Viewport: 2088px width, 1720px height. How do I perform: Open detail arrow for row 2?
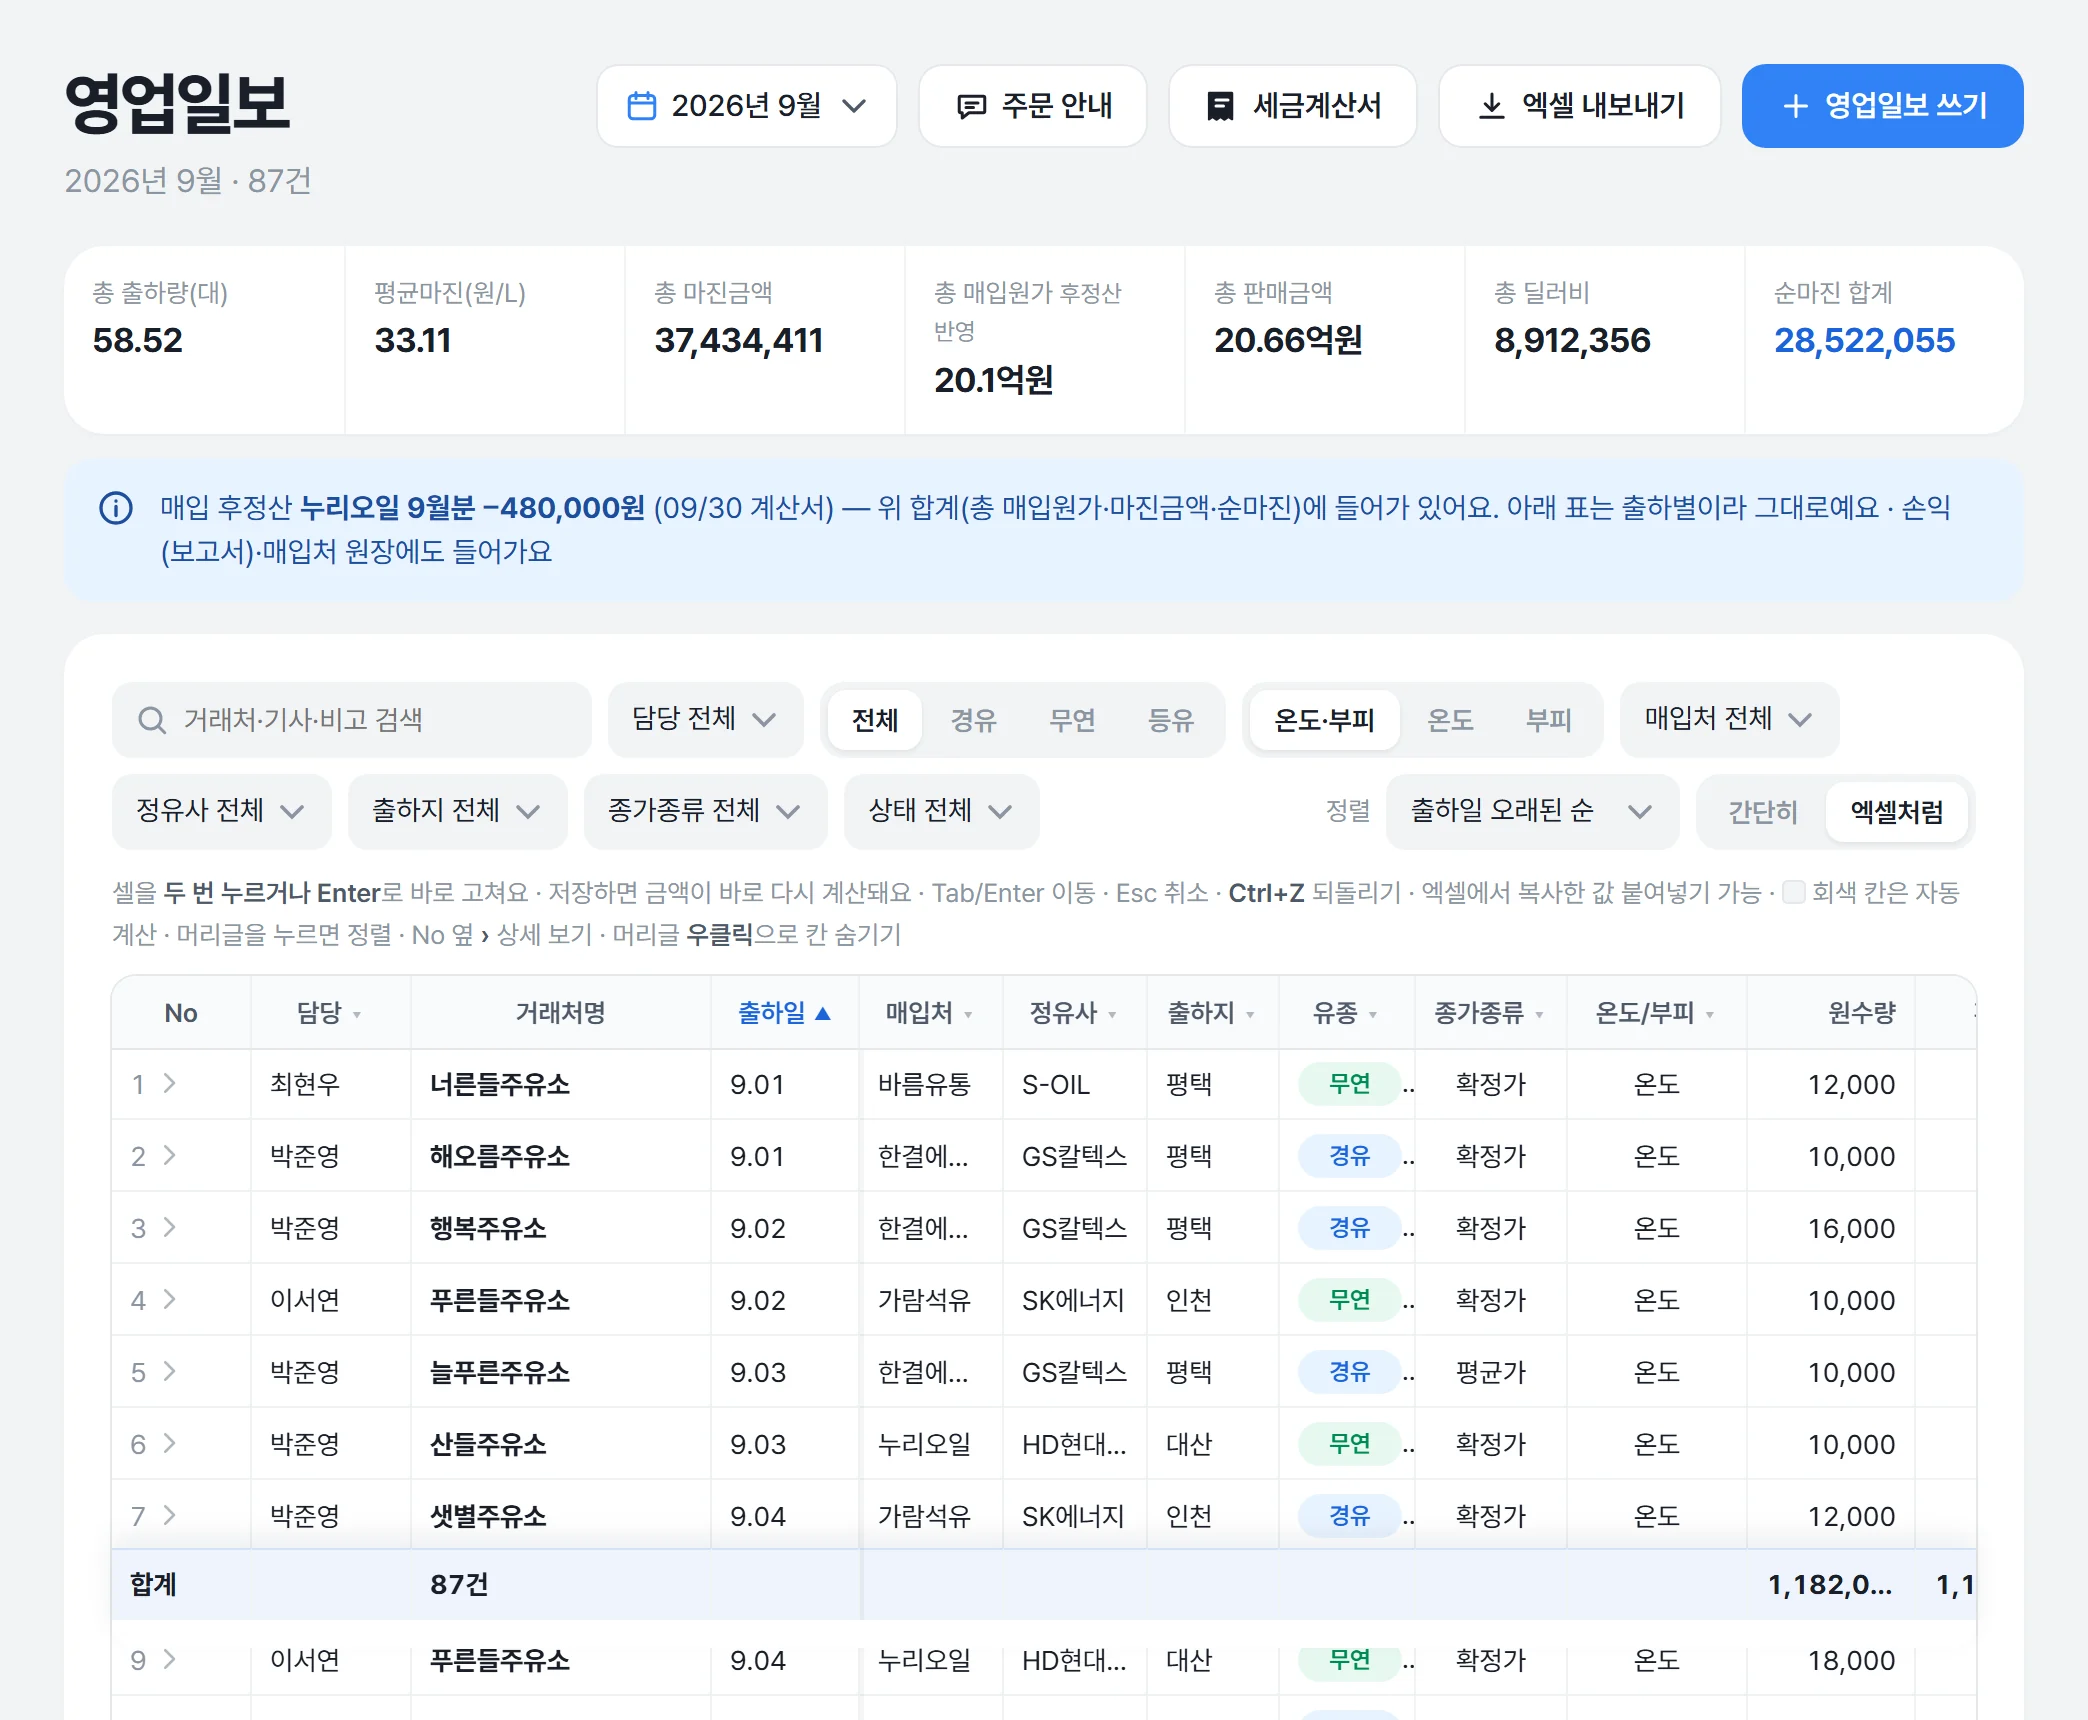pyautogui.click(x=169, y=1155)
